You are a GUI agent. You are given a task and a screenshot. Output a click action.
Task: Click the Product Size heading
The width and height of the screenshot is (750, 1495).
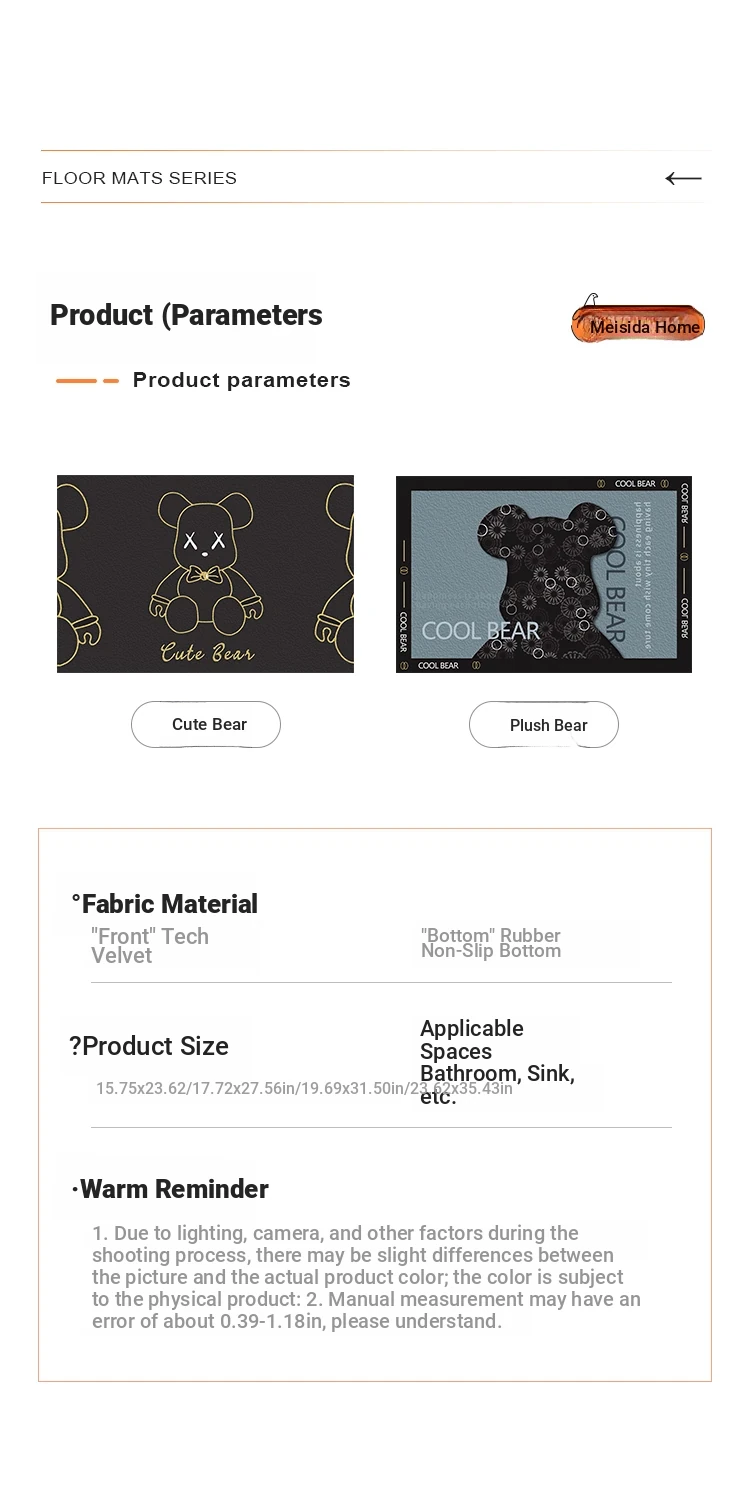[x=149, y=1046]
